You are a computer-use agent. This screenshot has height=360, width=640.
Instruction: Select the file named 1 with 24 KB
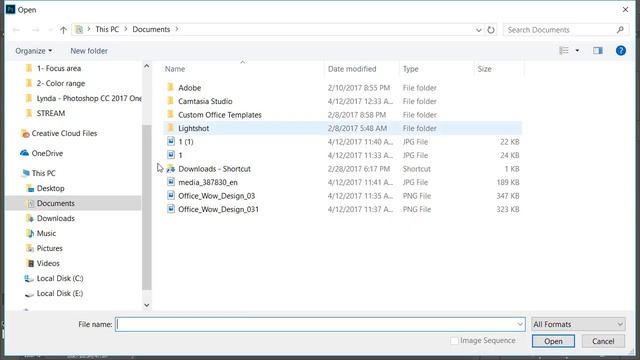tap(342, 155)
